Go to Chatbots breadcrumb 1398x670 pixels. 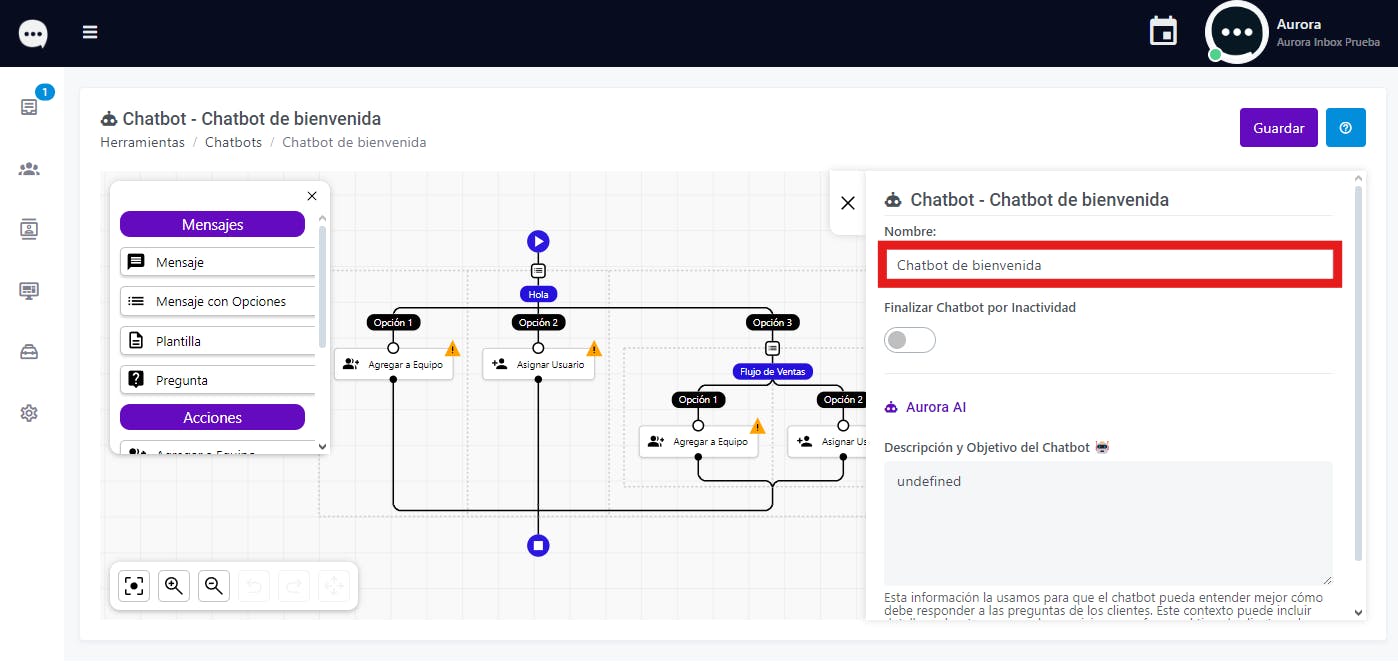[x=233, y=142]
